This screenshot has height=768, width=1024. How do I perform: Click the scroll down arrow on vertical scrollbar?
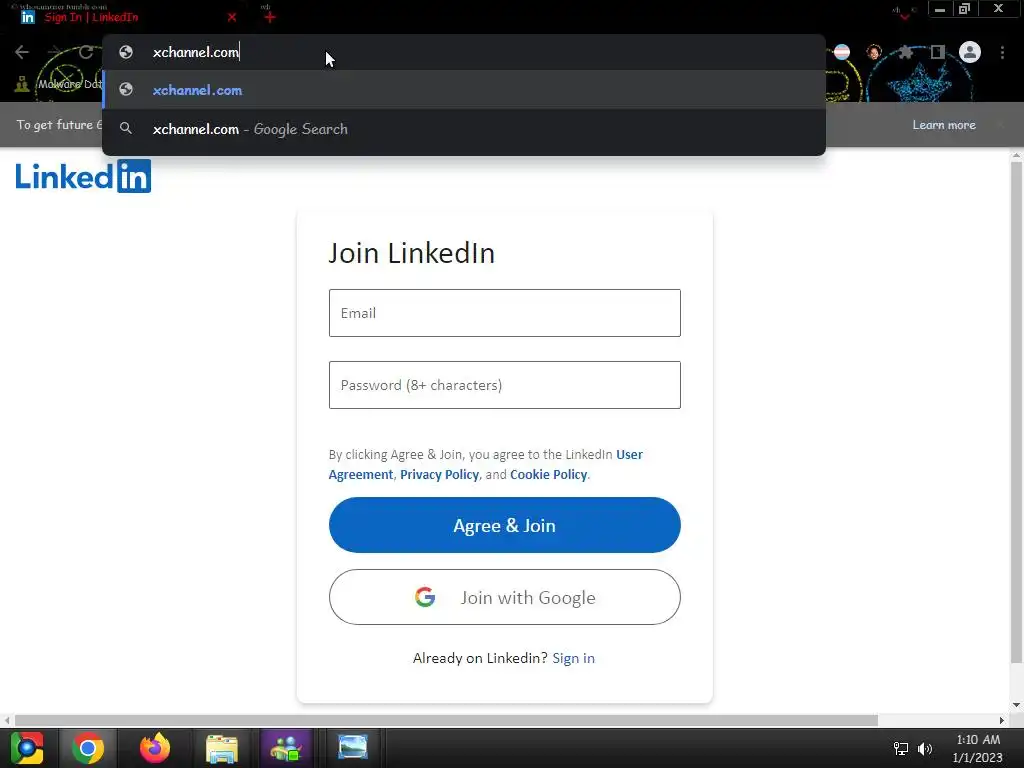coord(1016,705)
